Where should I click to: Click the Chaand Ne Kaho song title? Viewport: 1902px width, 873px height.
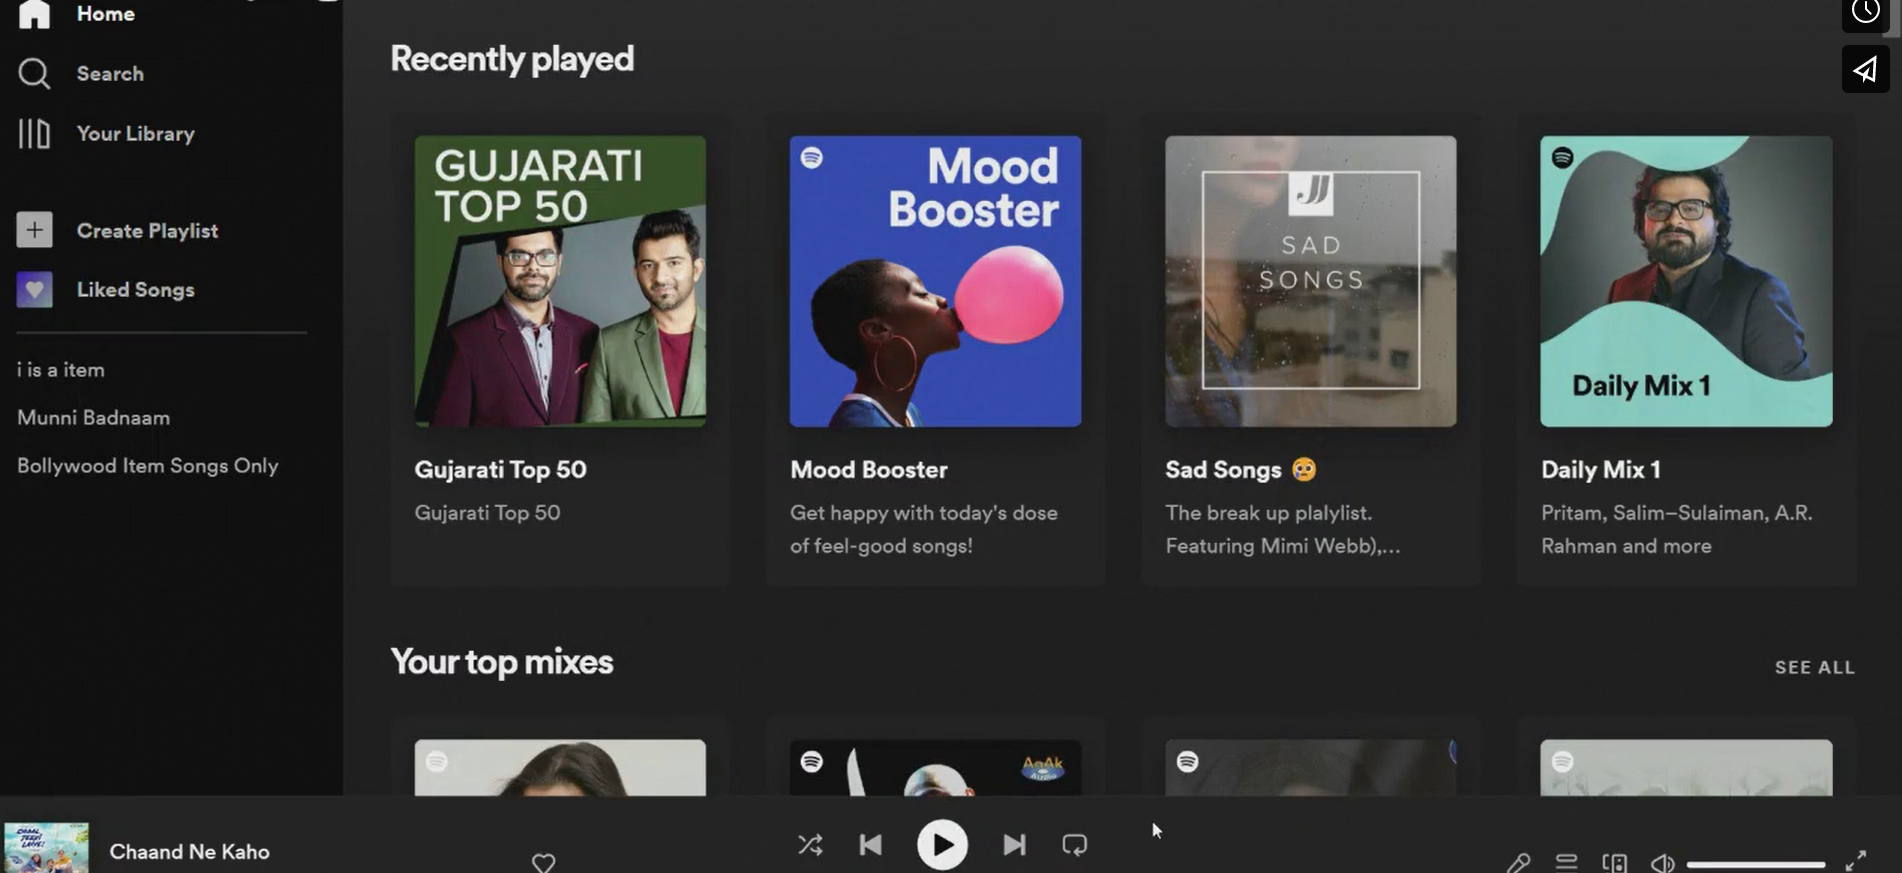tap(189, 851)
